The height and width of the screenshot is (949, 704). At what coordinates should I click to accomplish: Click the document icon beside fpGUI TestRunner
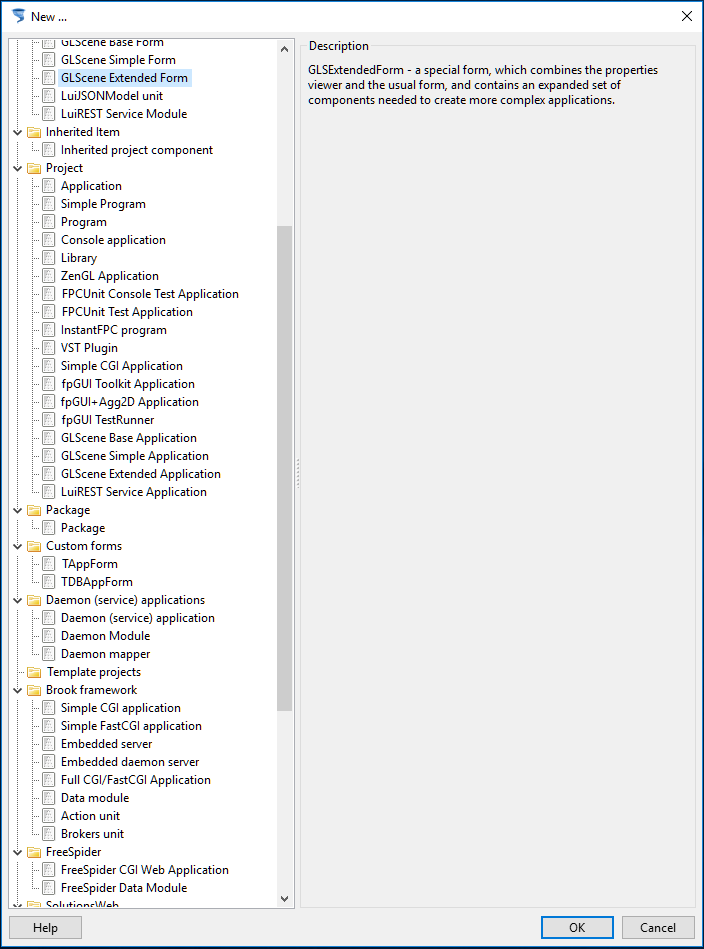tap(48, 420)
